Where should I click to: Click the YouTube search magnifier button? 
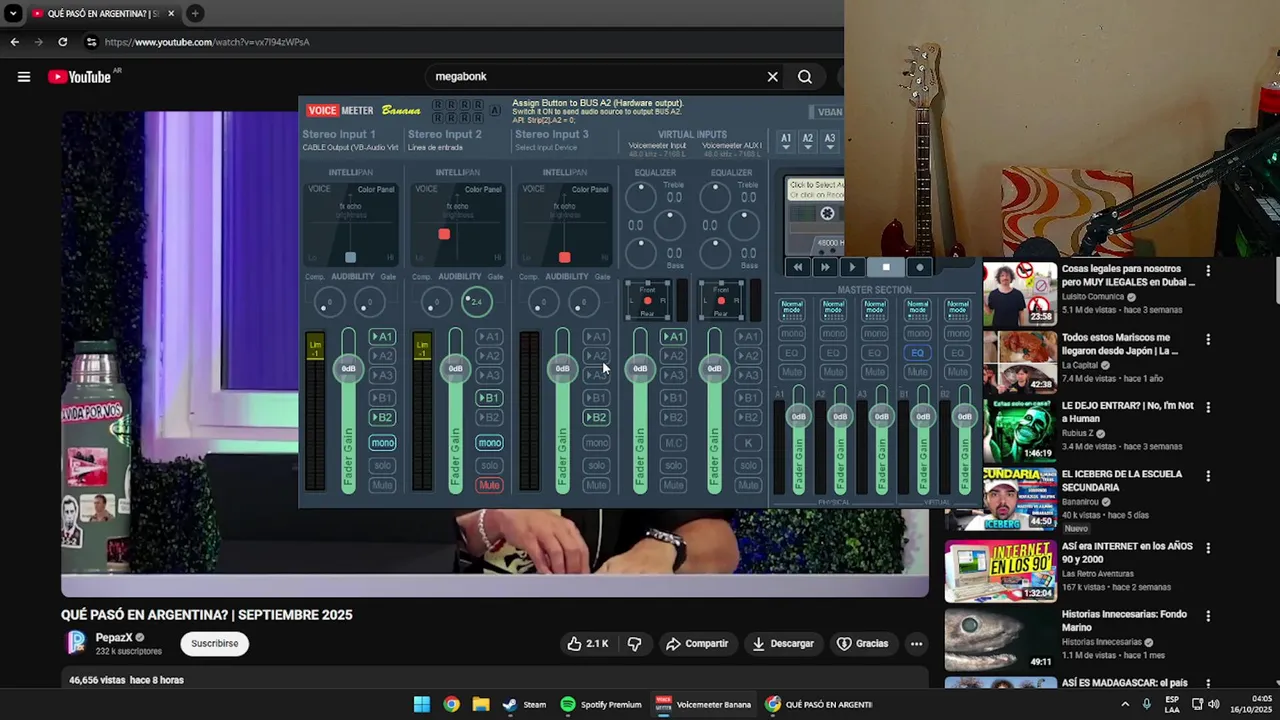click(x=805, y=77)
